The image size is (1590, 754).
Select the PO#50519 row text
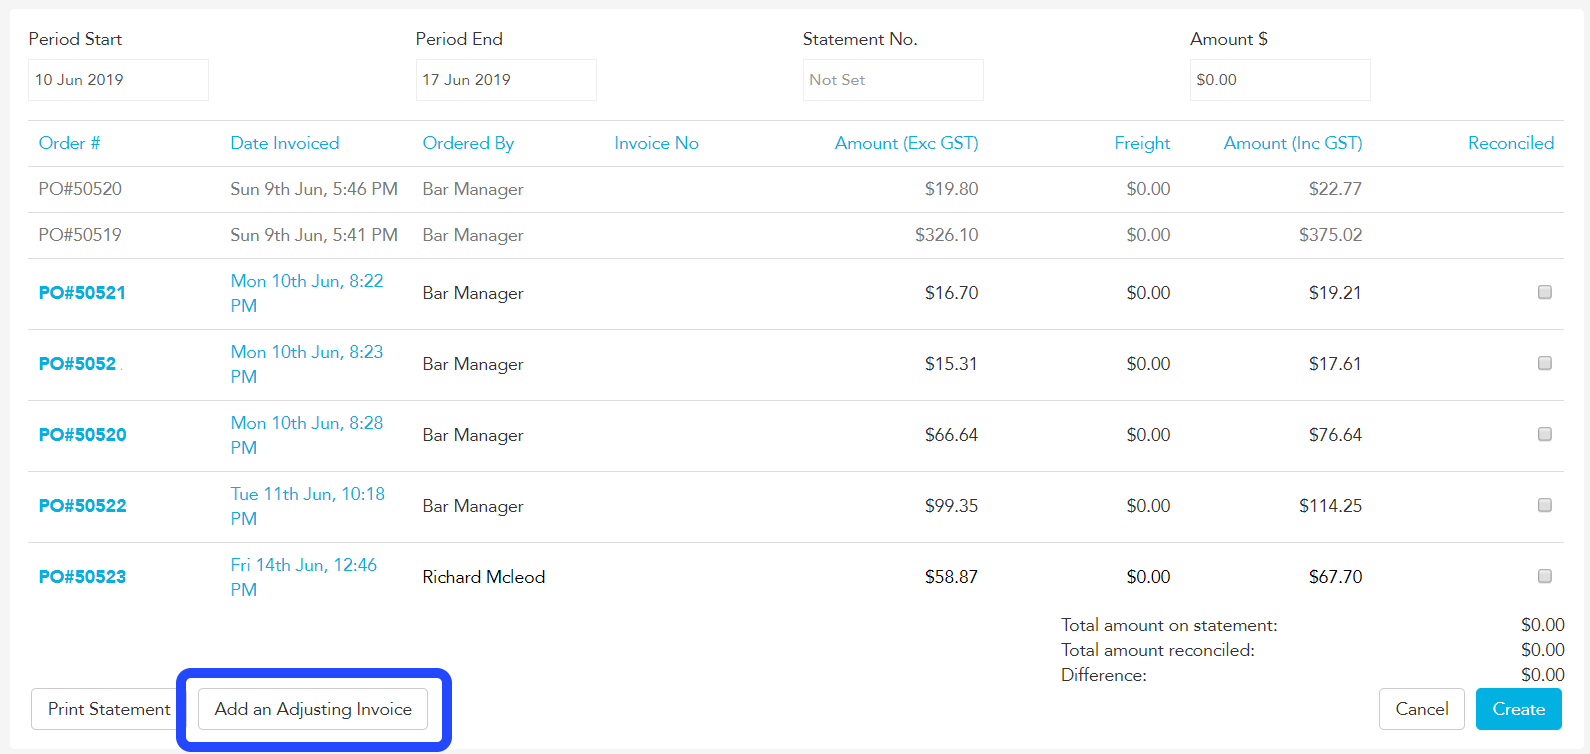click(x=80, y=235)
